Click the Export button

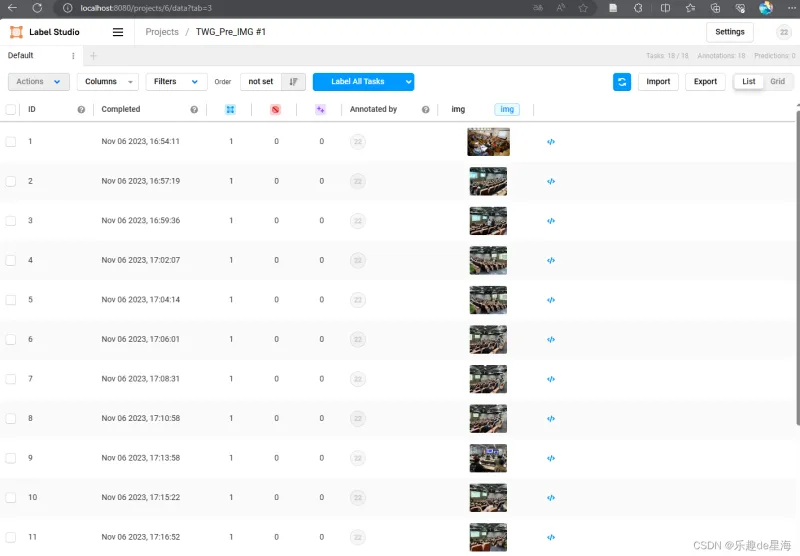coord(705,82)
